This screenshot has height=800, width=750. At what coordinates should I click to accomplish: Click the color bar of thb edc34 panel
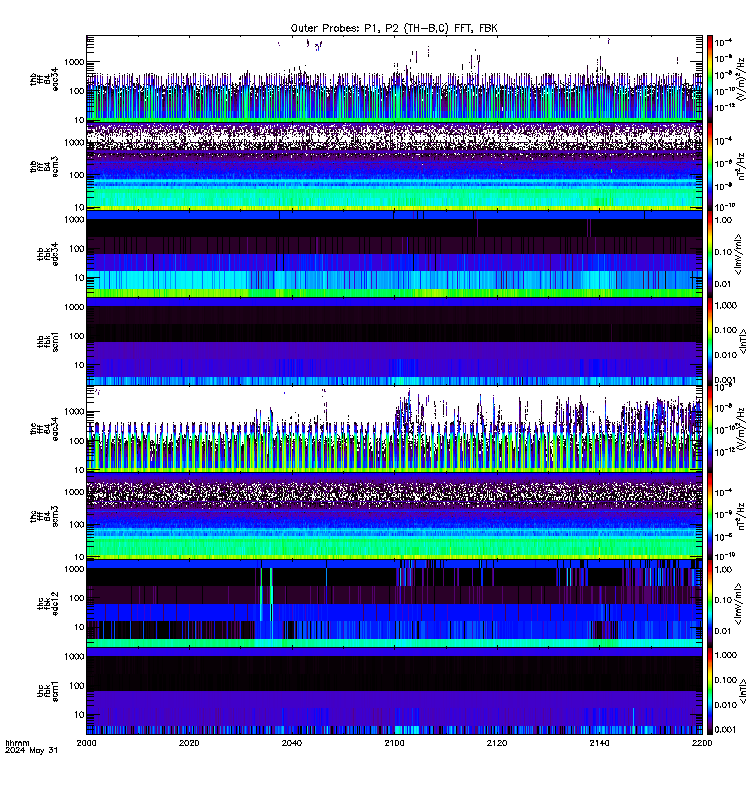710,254
